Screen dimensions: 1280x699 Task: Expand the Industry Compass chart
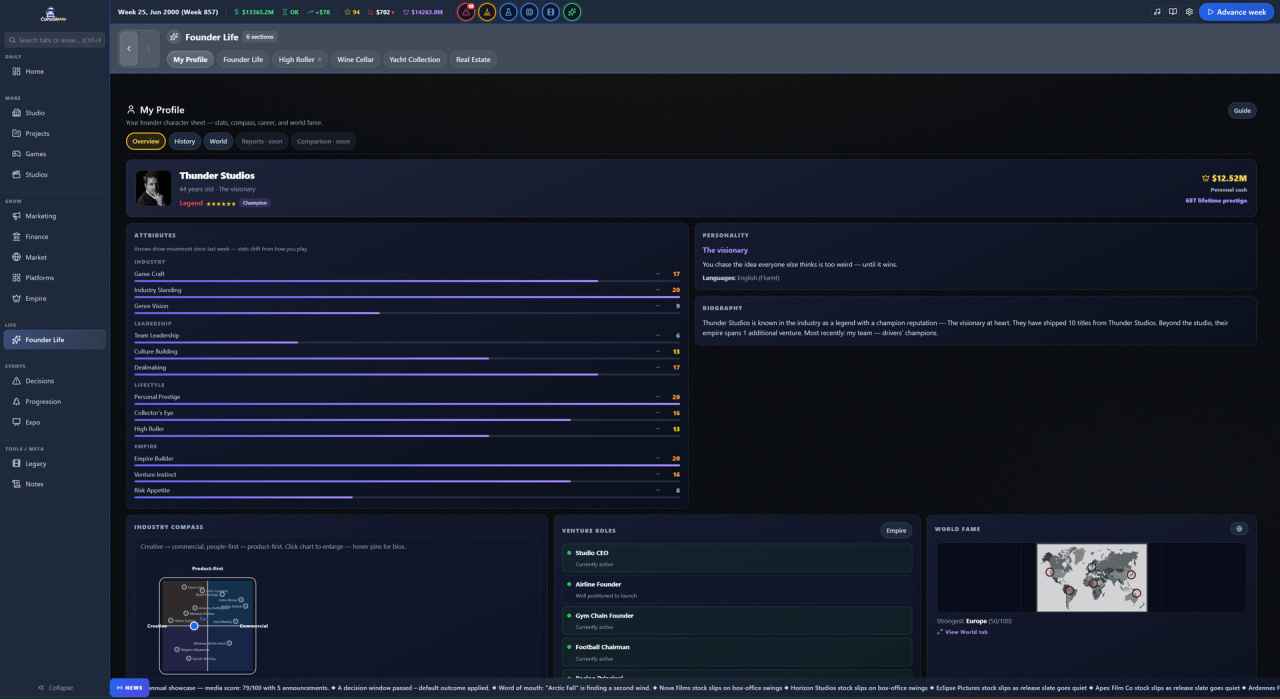(208, 625)
